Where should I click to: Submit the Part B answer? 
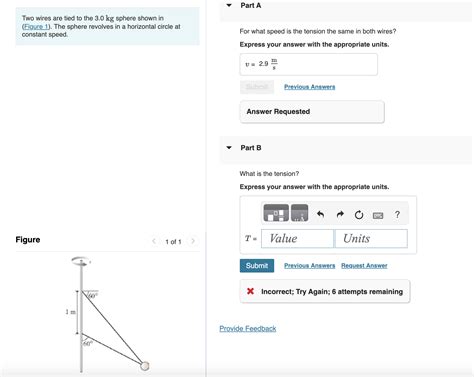coord(257,266)
